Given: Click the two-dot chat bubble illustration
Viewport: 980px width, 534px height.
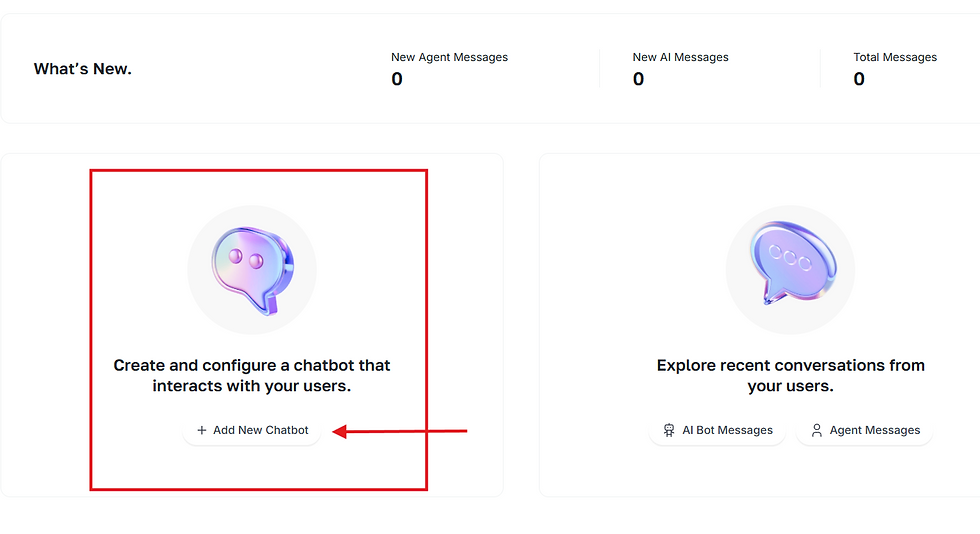Looking at the screenshot, I should click(252, 270).
